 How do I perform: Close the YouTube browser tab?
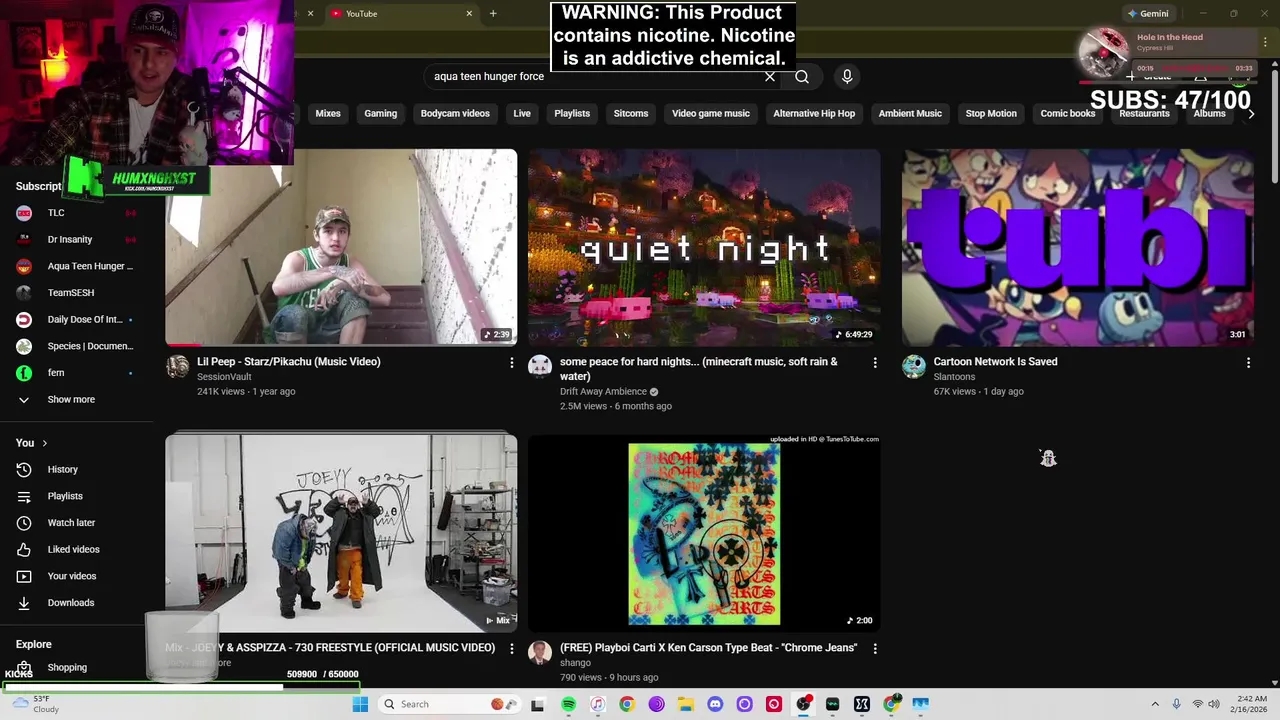[x=469, y=13]
